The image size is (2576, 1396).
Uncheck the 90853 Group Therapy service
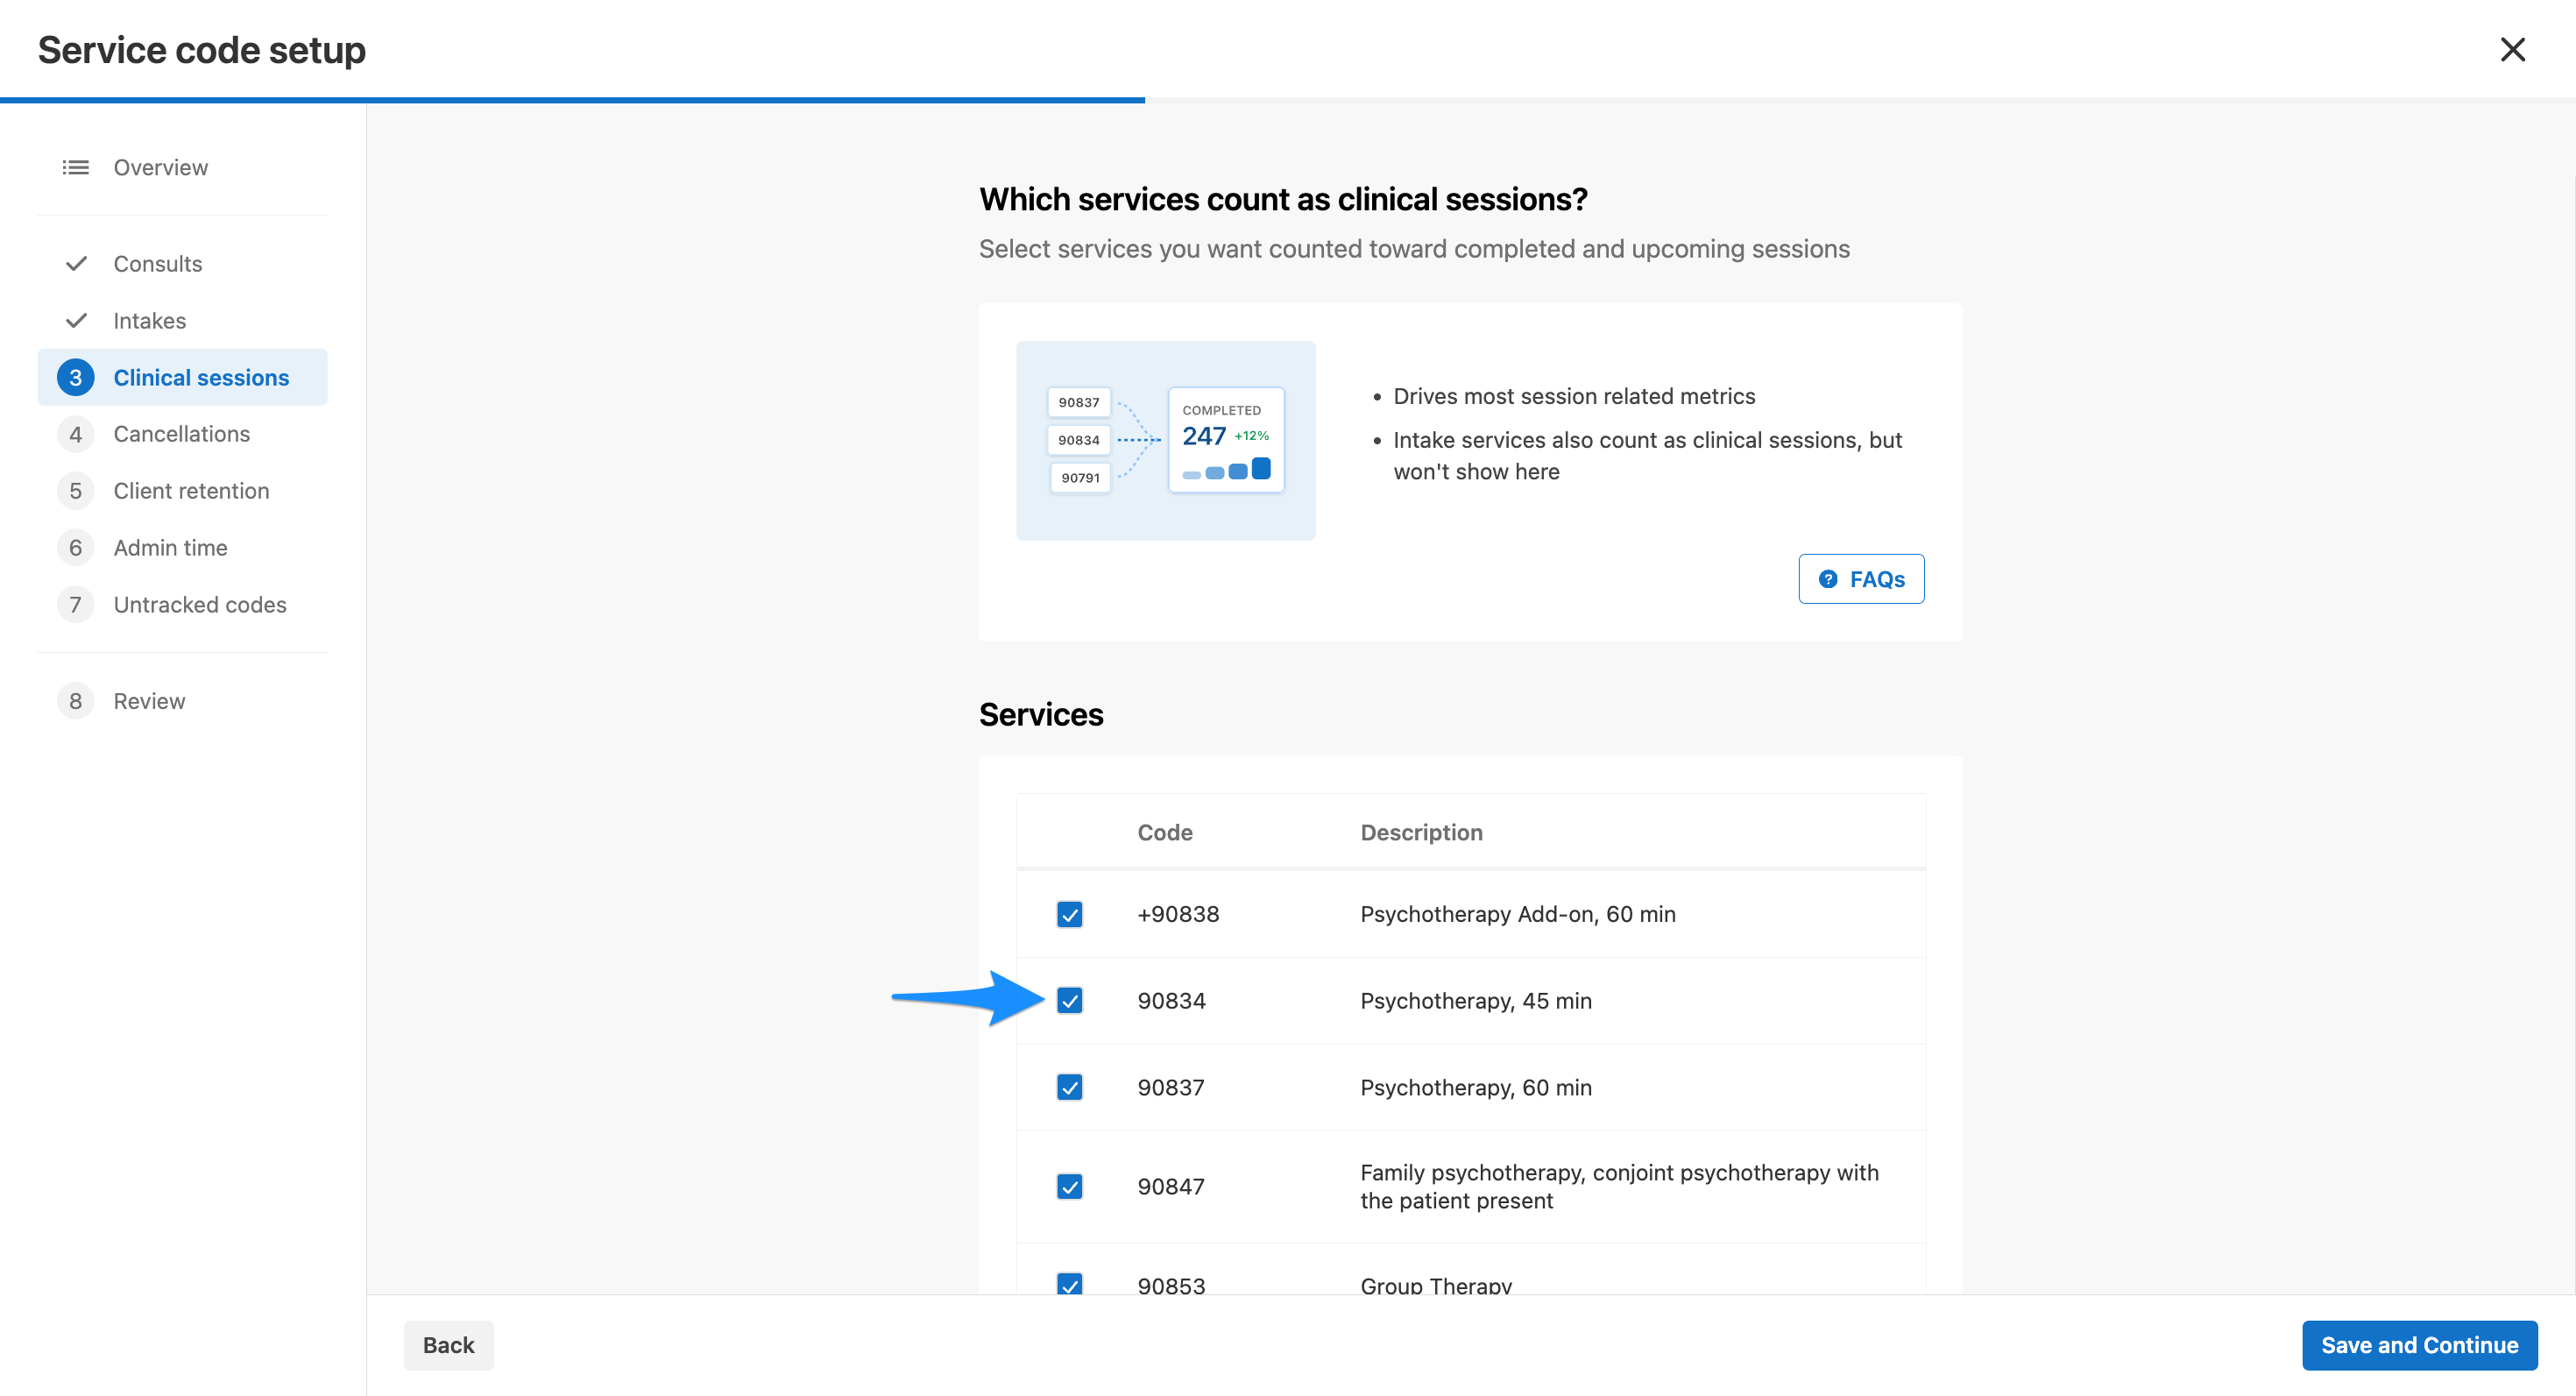pos(1069,1285)
